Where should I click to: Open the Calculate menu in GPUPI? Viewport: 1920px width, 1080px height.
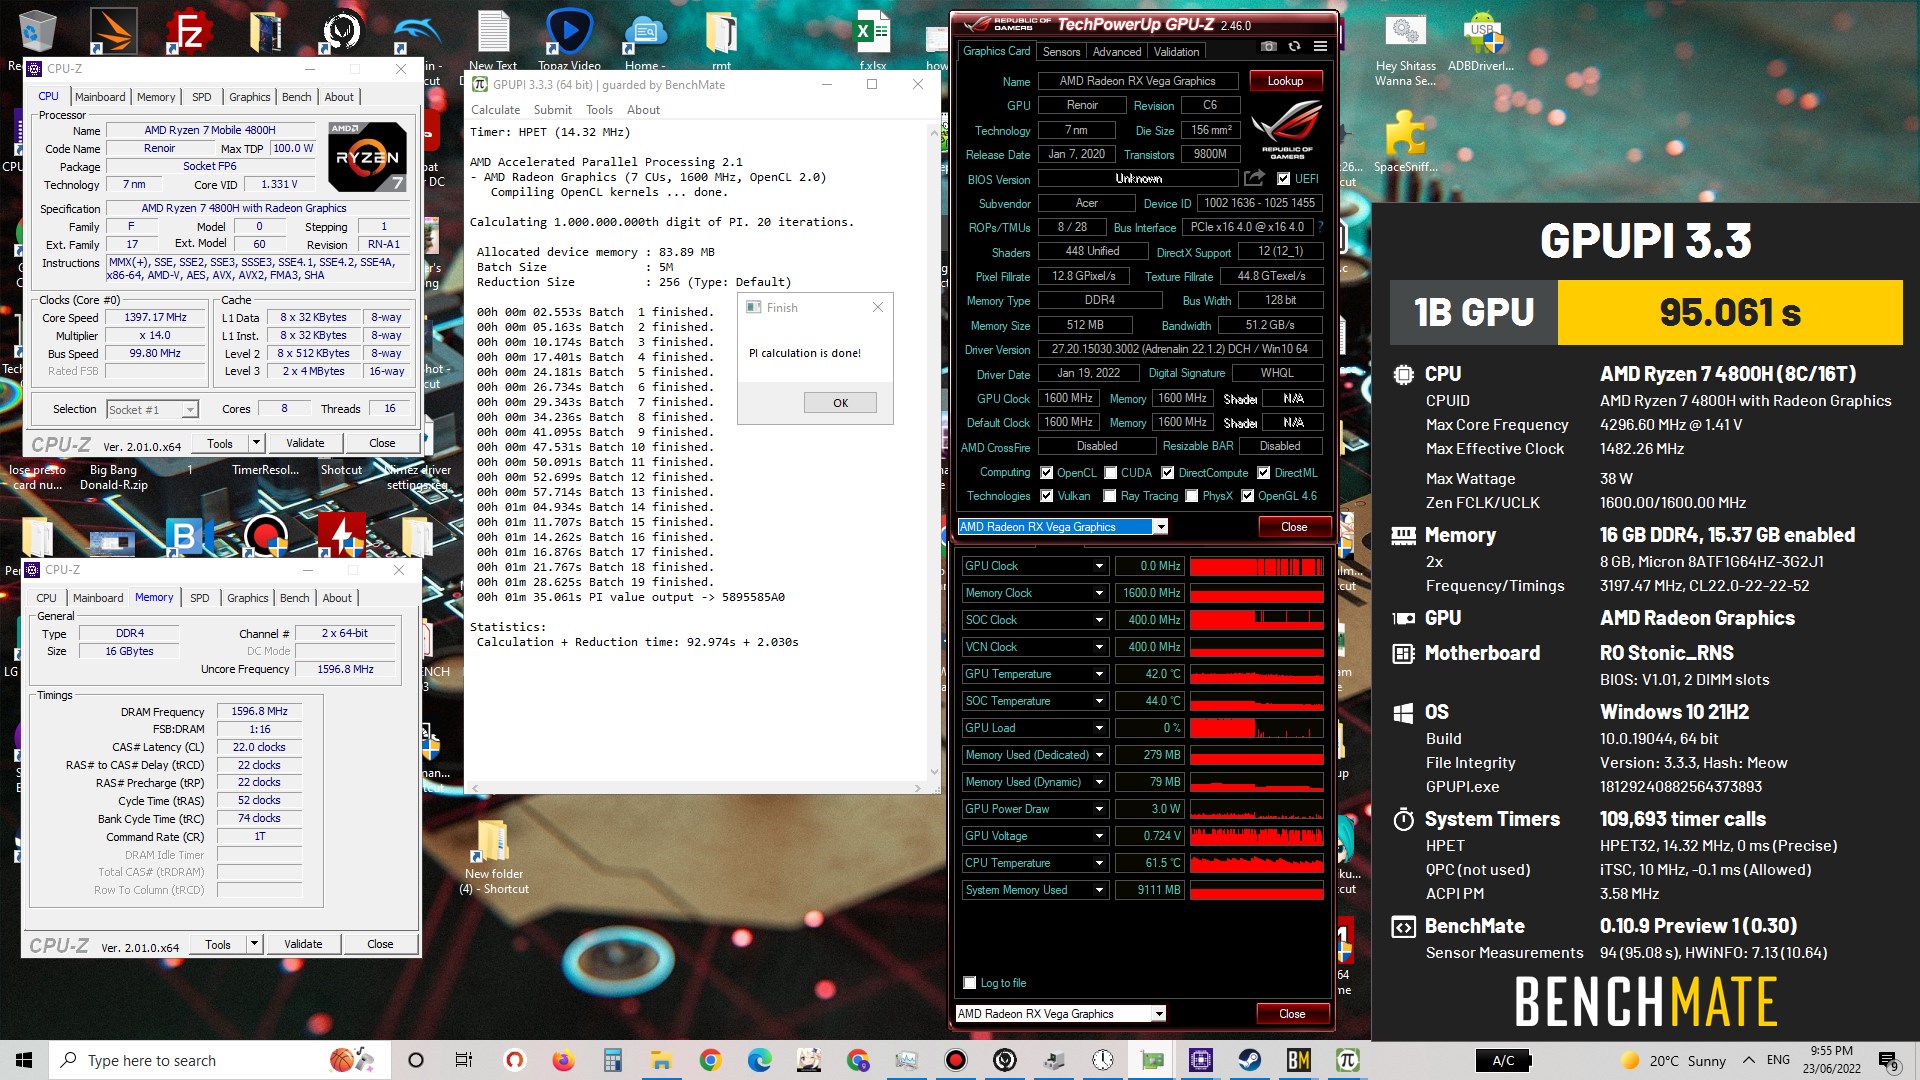pyautogui.click(x=495, y=110)
